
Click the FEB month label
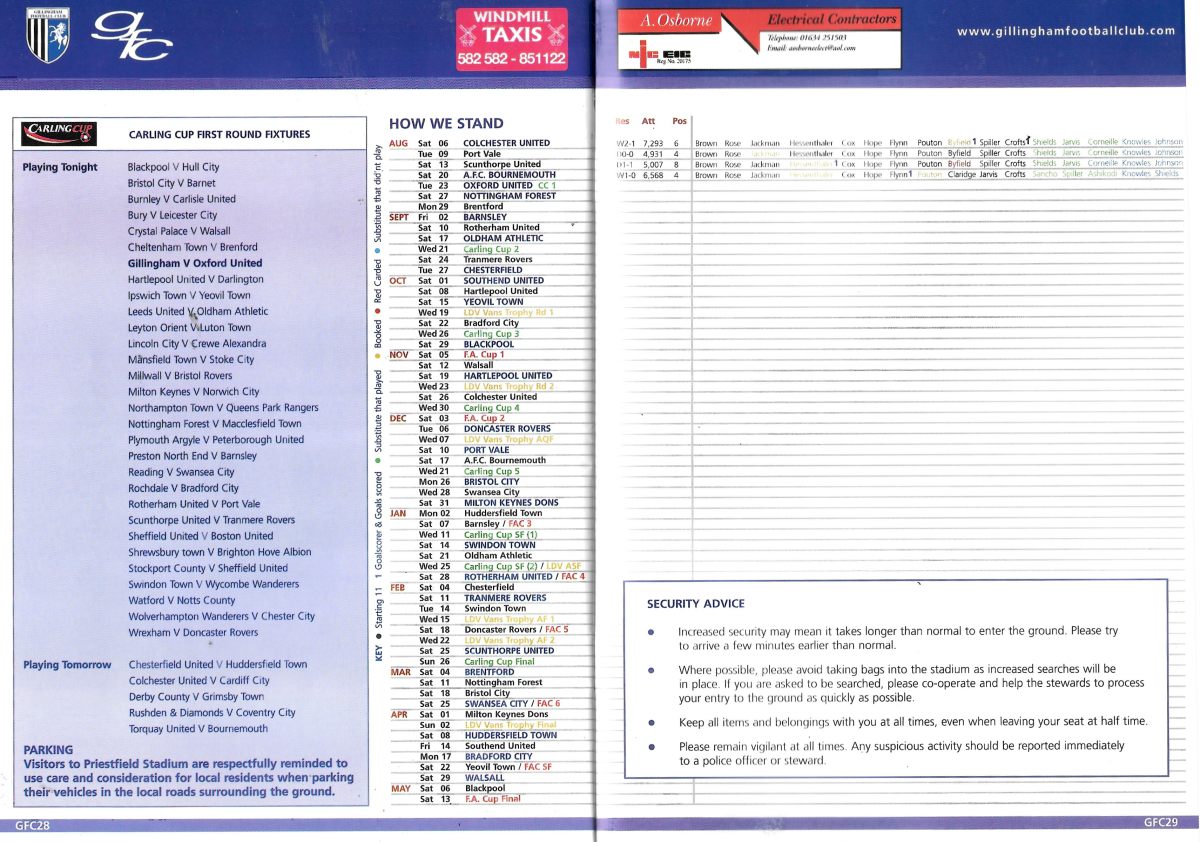[398, 587]
